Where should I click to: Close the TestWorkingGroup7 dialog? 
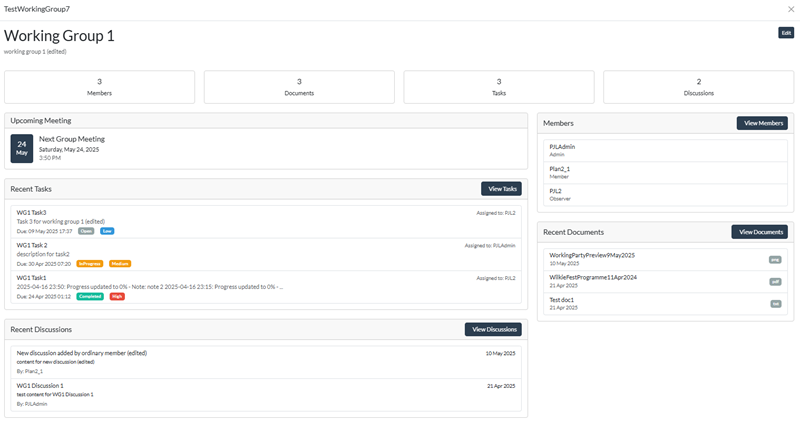point(791,9)
